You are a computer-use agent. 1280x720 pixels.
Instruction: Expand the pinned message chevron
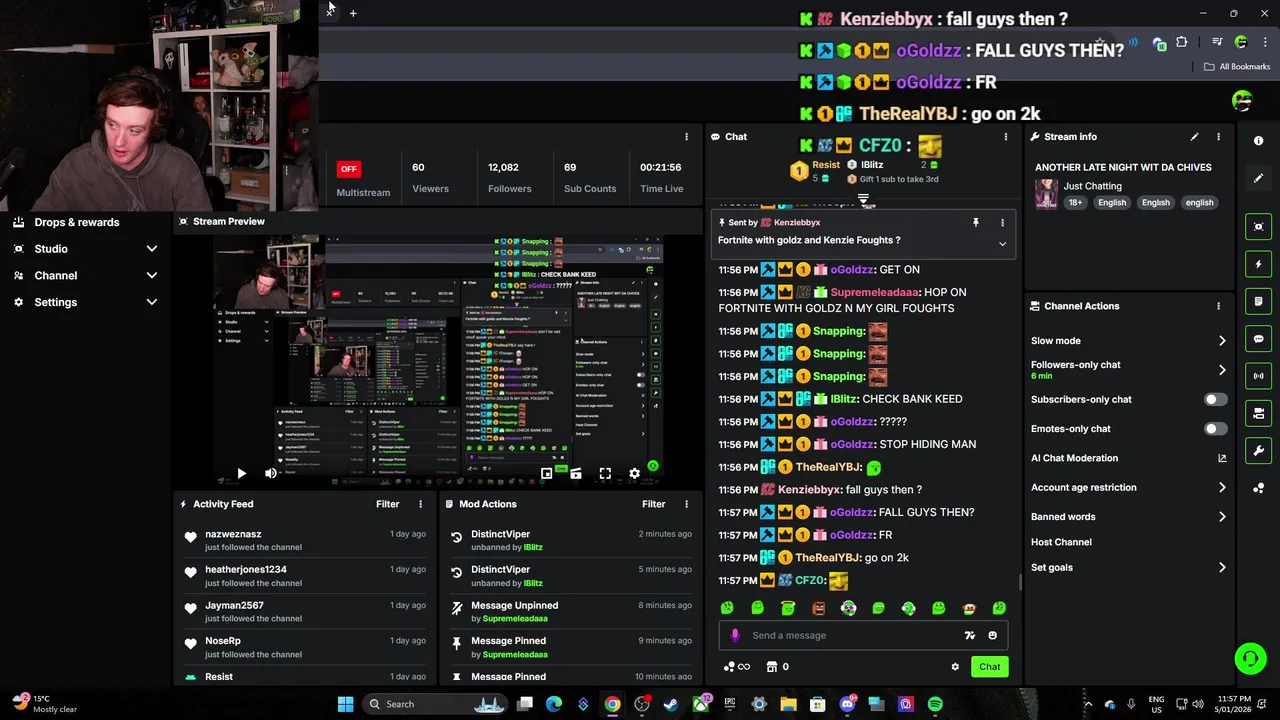[1002, 244]
